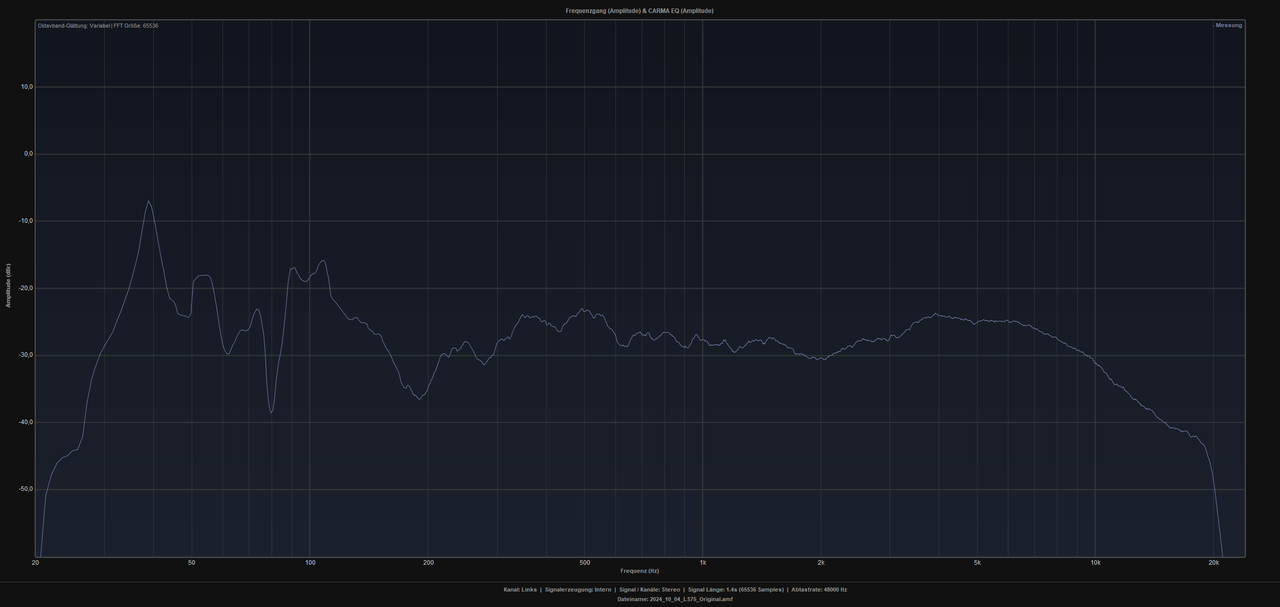Click the 5k x-axis tick label

[x=977, y=563]
